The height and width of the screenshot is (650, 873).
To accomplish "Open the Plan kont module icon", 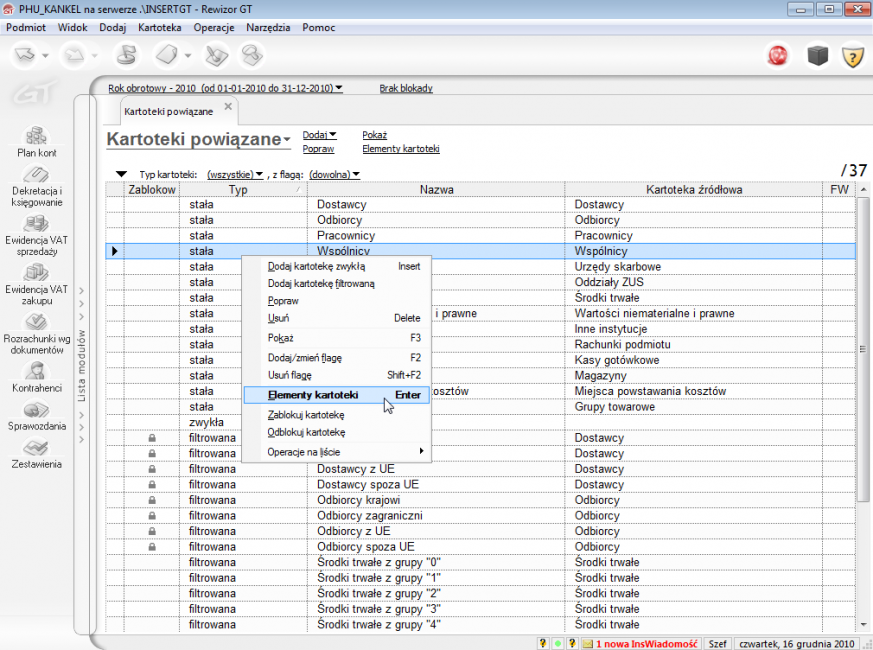I will pyautogui.click(x=37, y=135).
